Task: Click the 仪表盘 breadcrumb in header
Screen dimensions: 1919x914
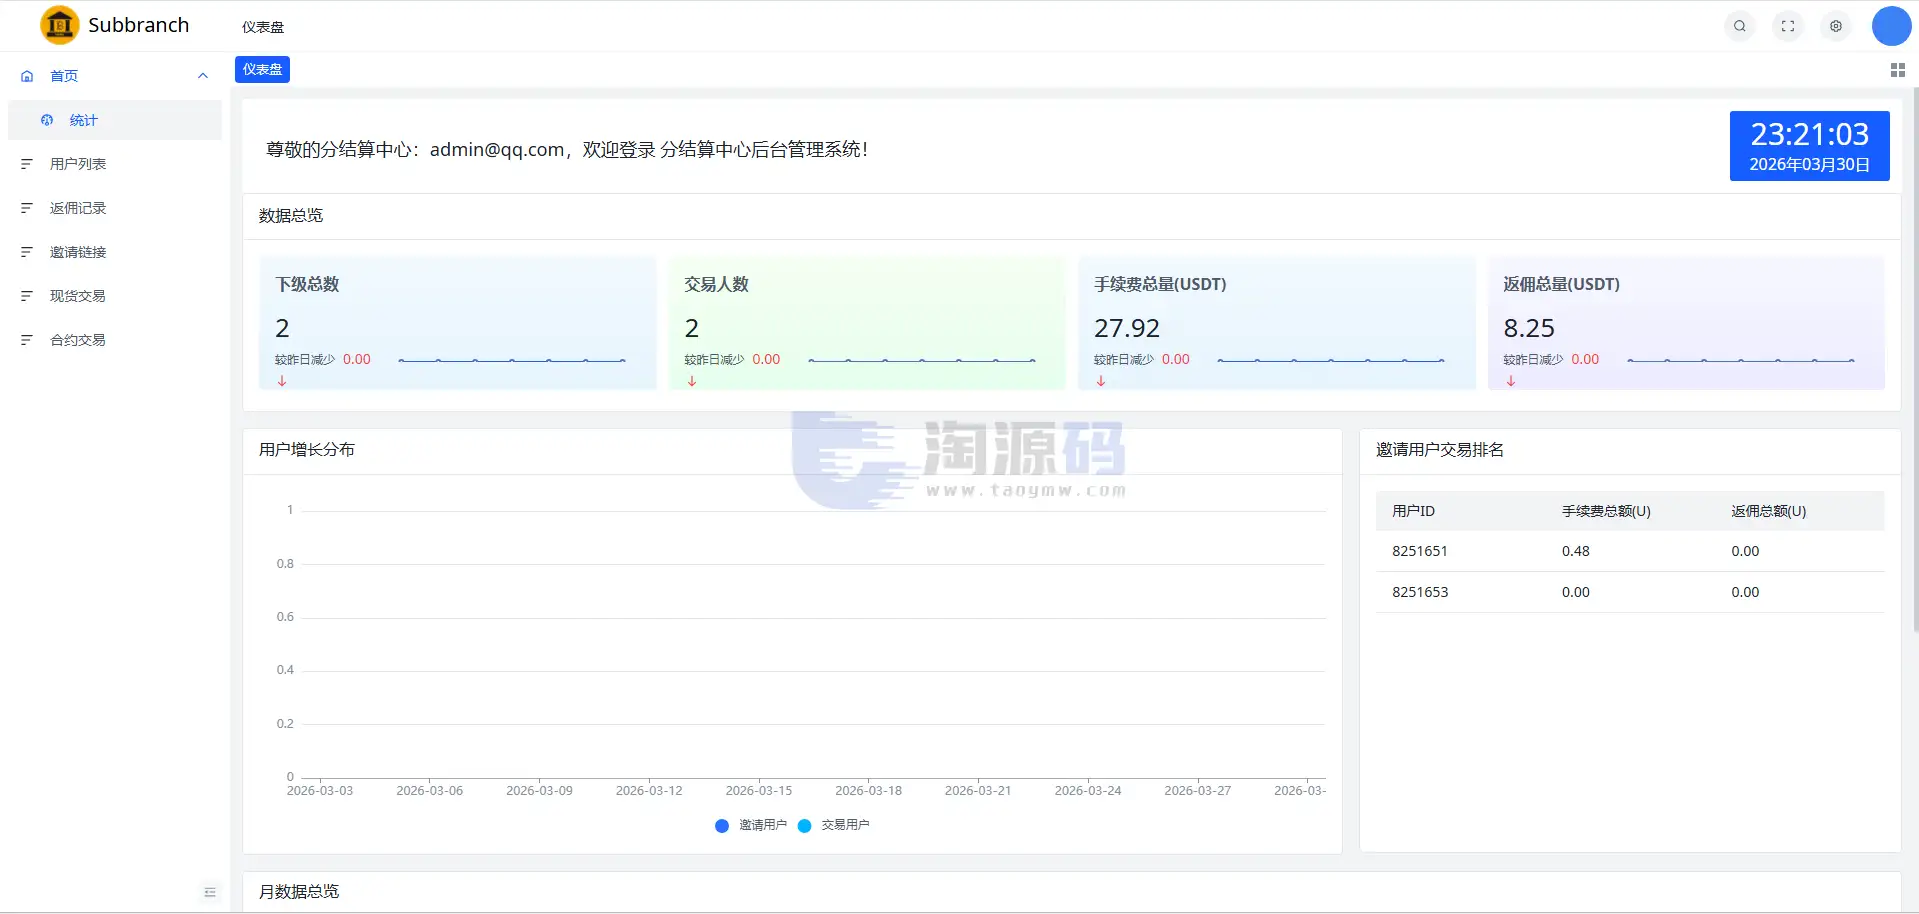Action: (263, 27)
